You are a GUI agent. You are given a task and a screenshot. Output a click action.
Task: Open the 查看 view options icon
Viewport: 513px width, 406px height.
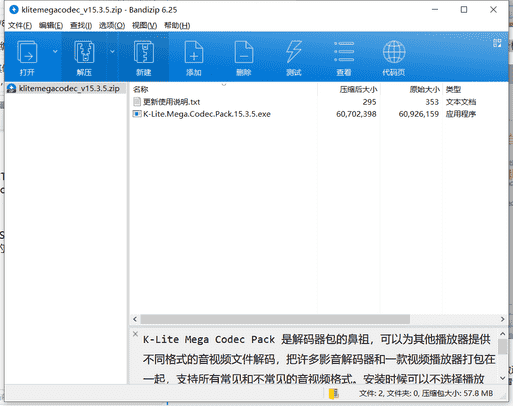pos(344,57)
